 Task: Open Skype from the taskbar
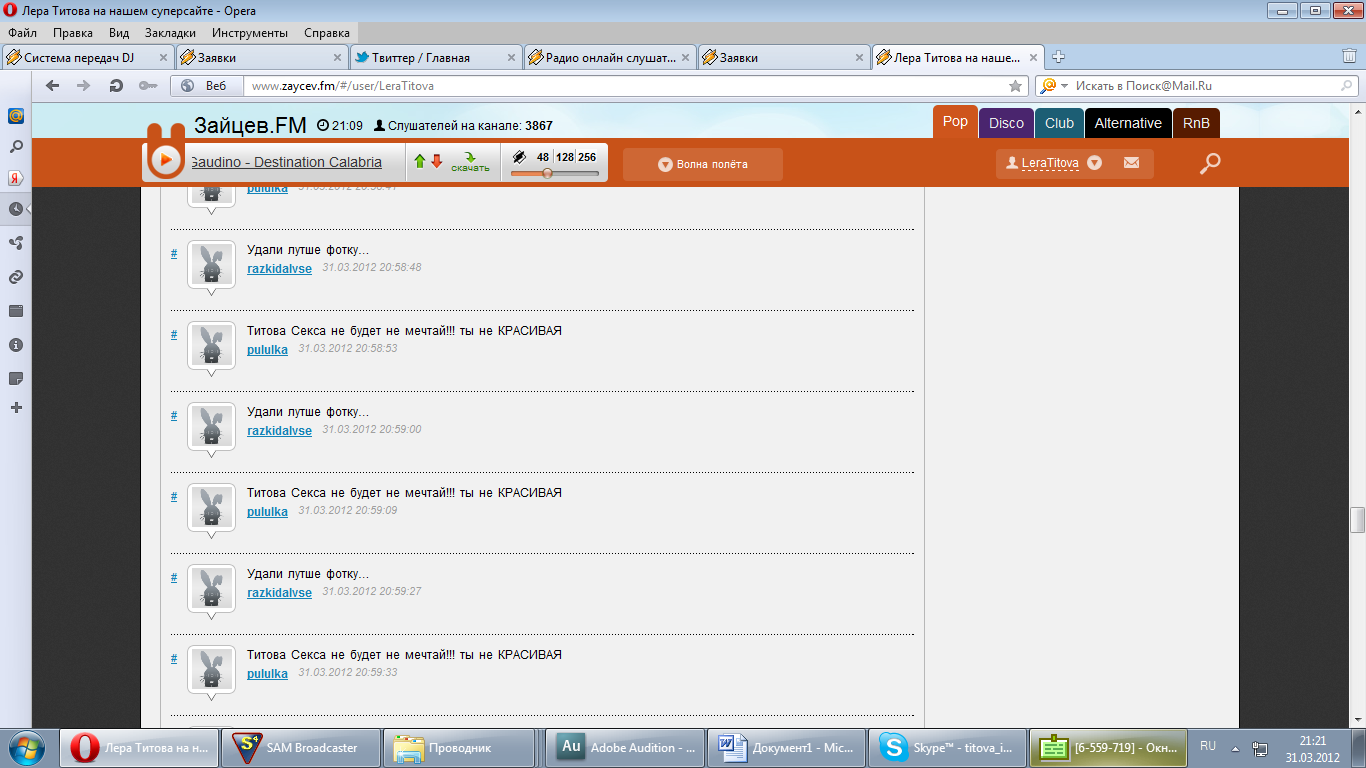click(948, 747)
